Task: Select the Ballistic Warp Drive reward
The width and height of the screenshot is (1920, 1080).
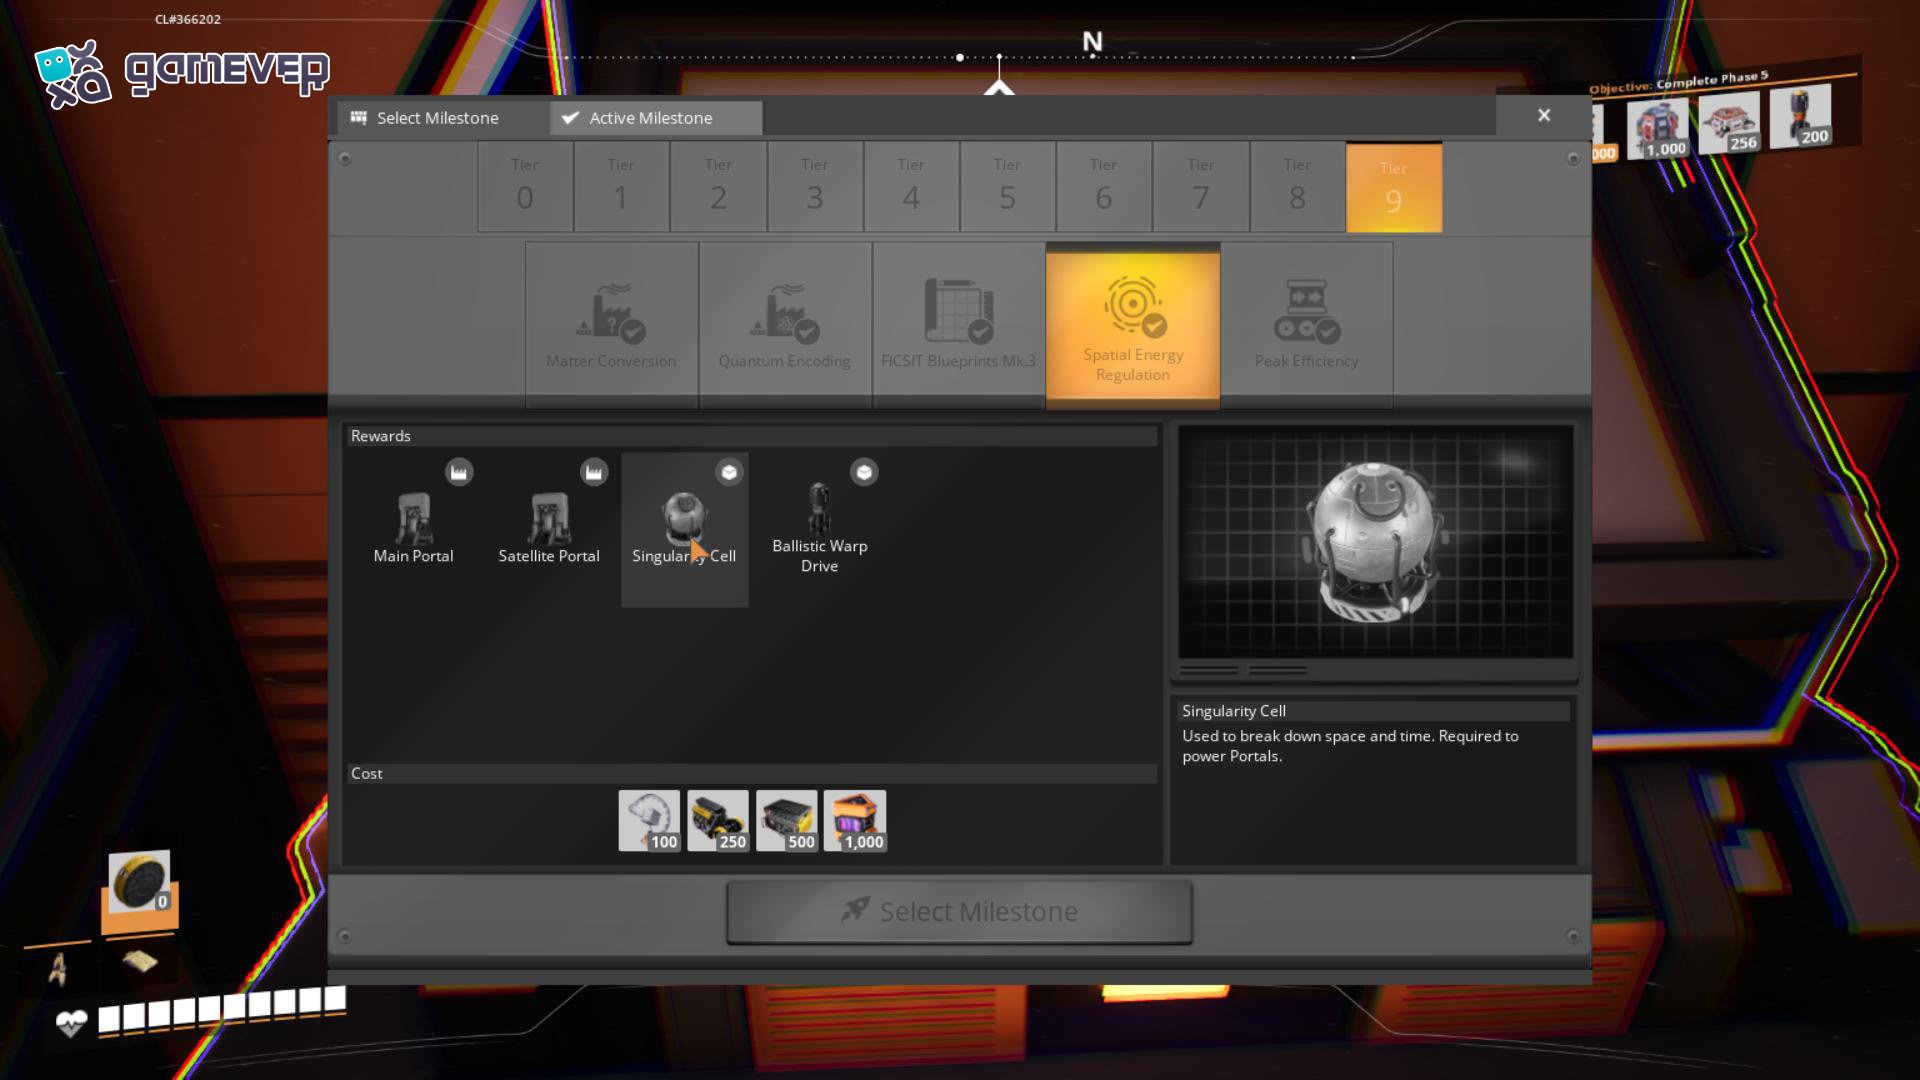Action: pyautogui.click(x=819, y=529)
